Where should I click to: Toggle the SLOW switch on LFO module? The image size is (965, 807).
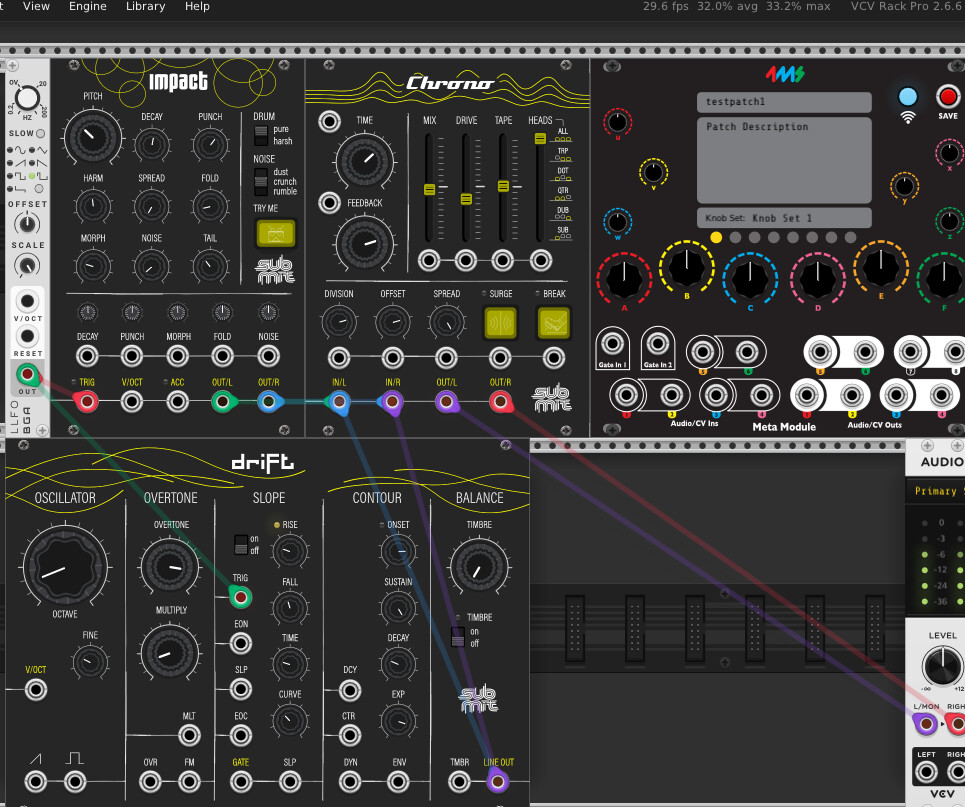(41, 133)
